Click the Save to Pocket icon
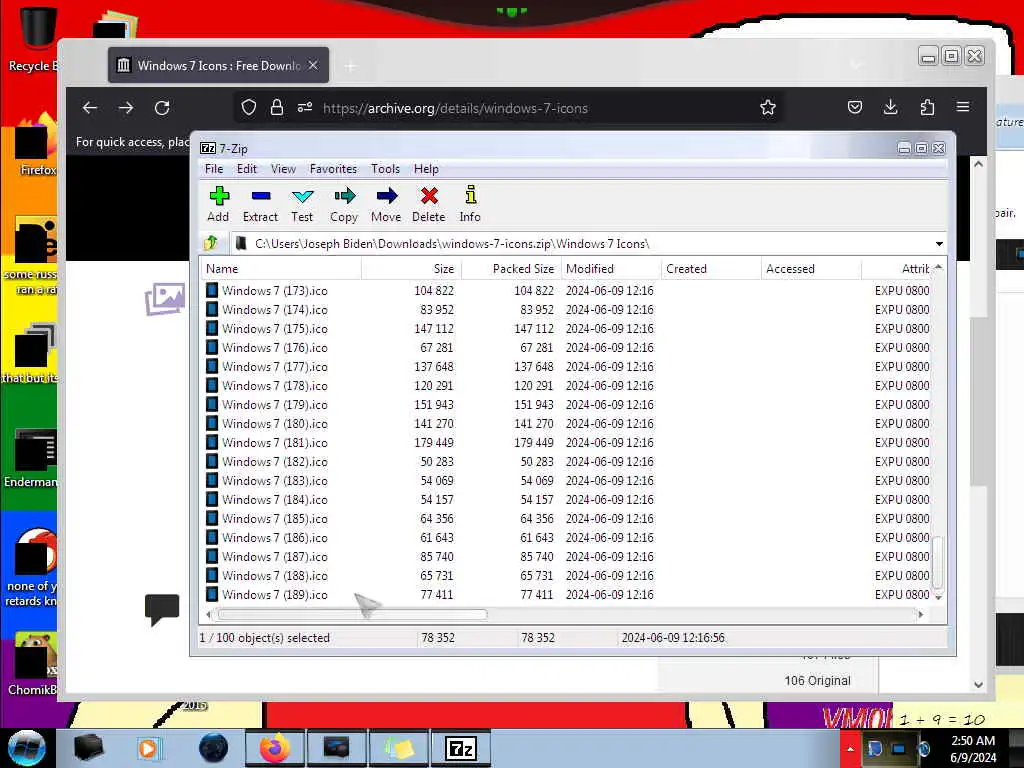Image resolution: width=1024 pixels, height=768 pixels. pyautogui.click(x=855, y=107)
